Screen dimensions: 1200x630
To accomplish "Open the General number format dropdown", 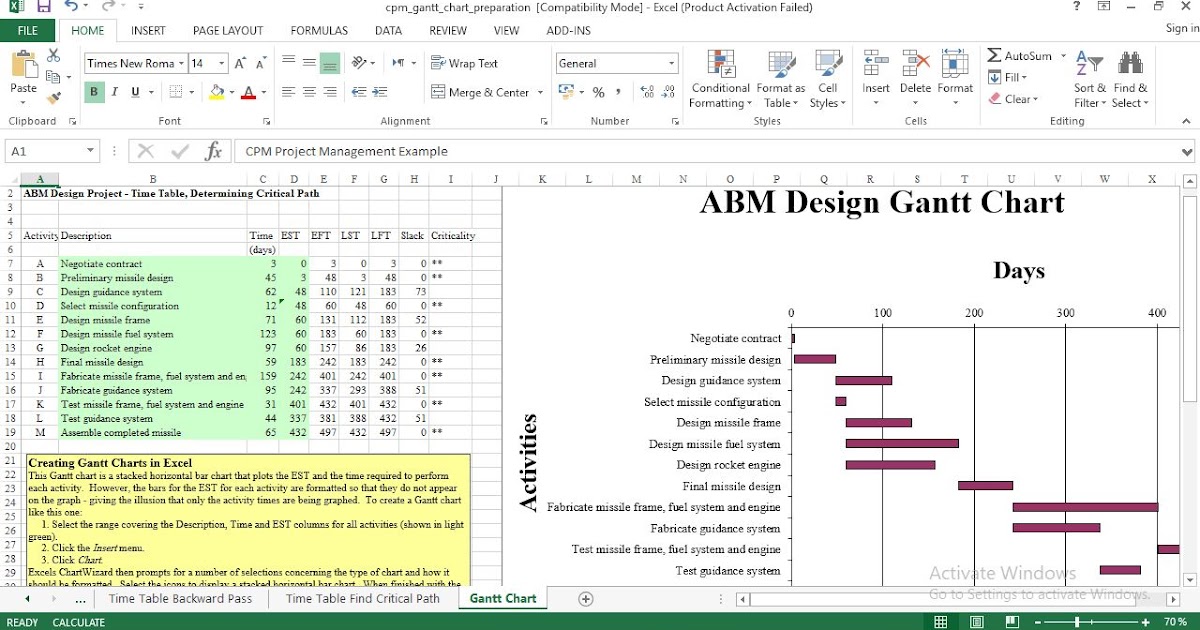I will pos(672,63).
